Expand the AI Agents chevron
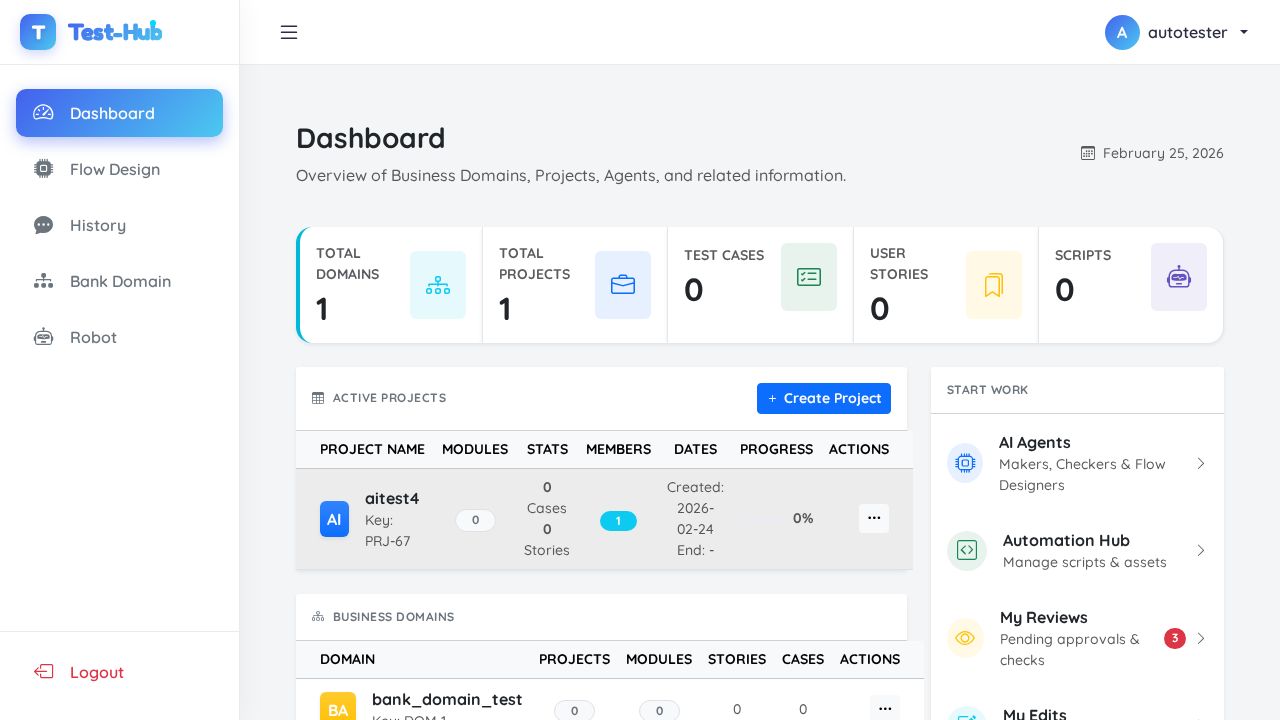This screenshot has height=720, width=1280. click(1201, 463)
